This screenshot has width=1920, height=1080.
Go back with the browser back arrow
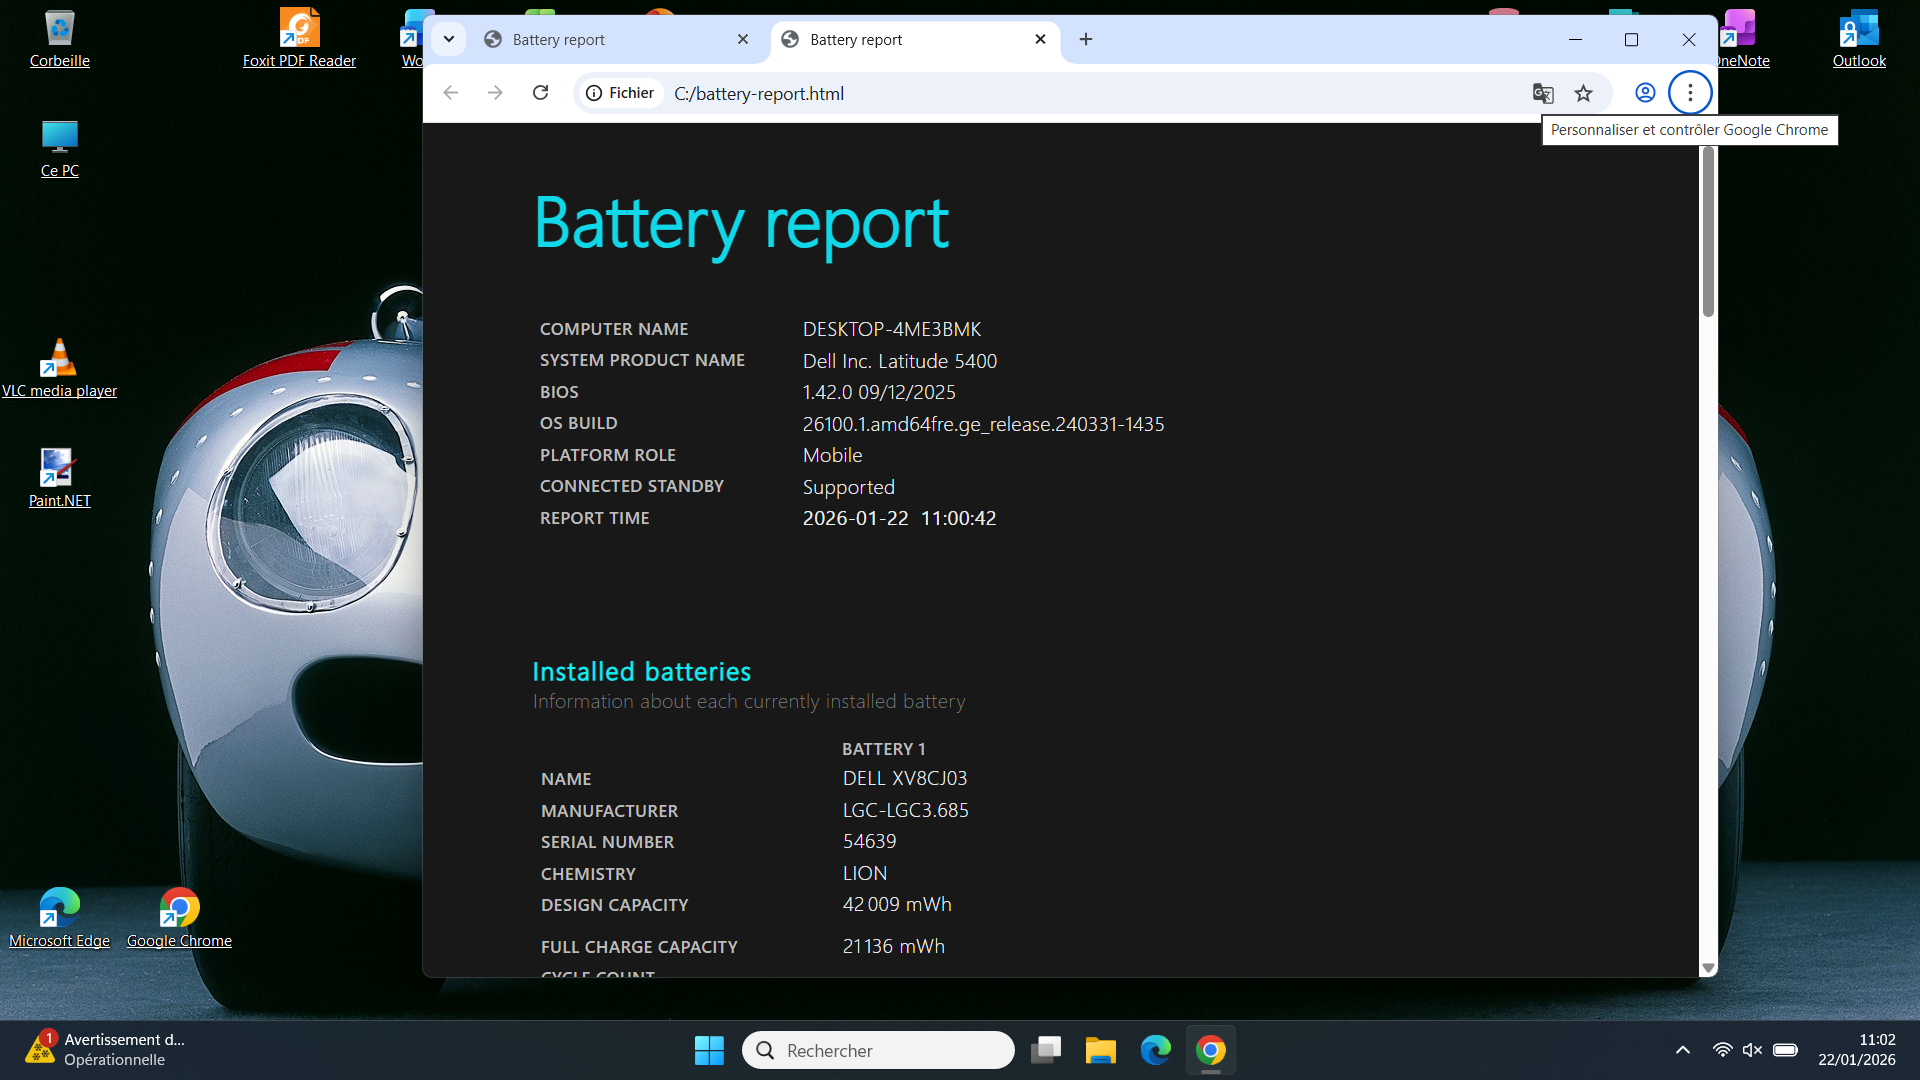451,93
